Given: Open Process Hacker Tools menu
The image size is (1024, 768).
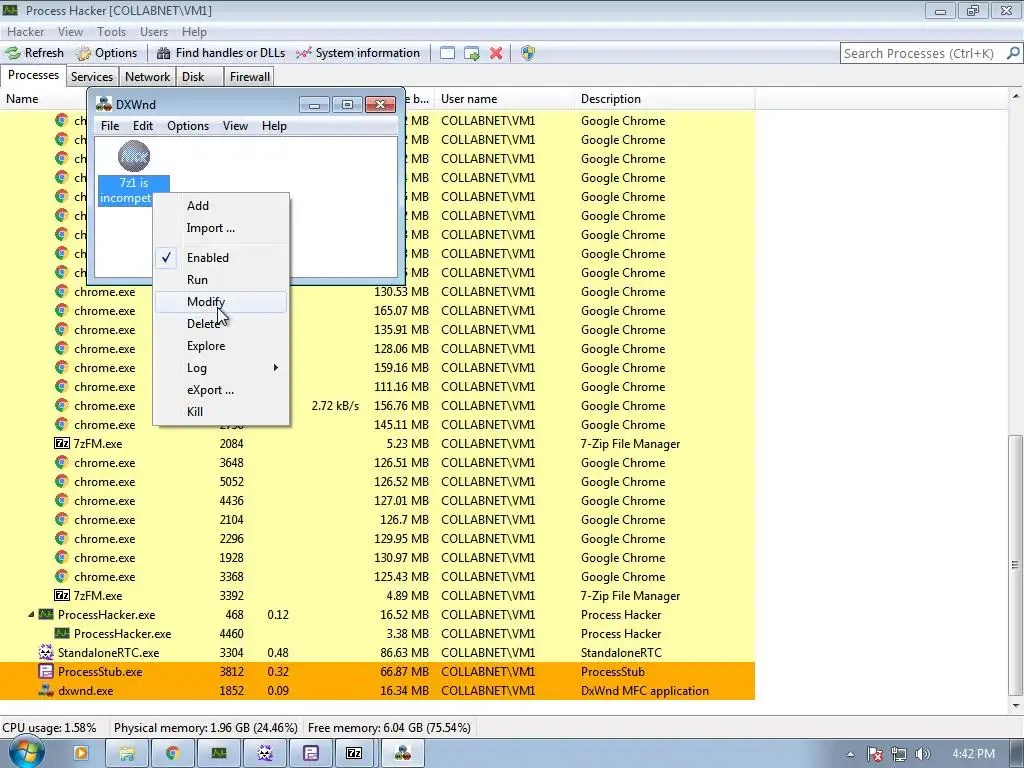Looking at the screenshot, I should [x=111, y=31].
